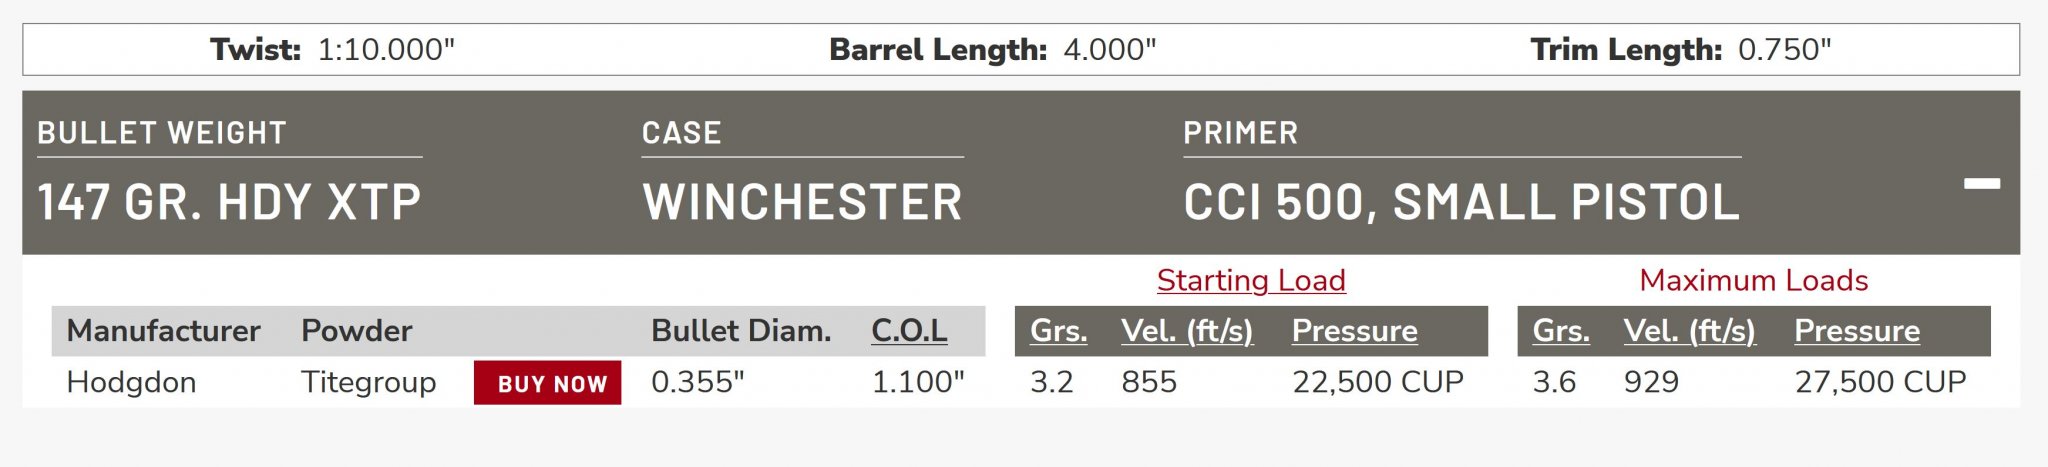This screenshot has width=2048, height=467.
Task: Click the Barrel Length value 4.000"
Action: coord(1109,50)
